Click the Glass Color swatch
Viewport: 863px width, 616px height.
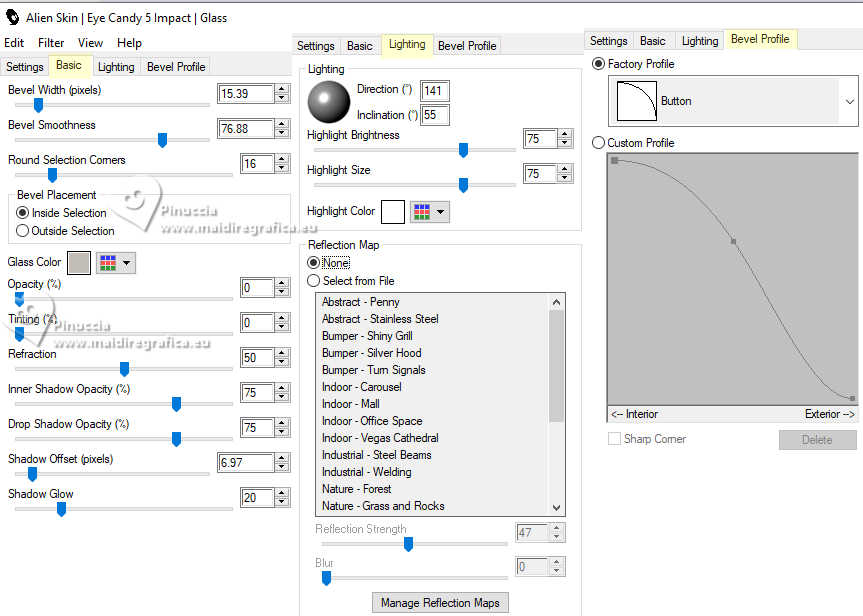(79, 263)
